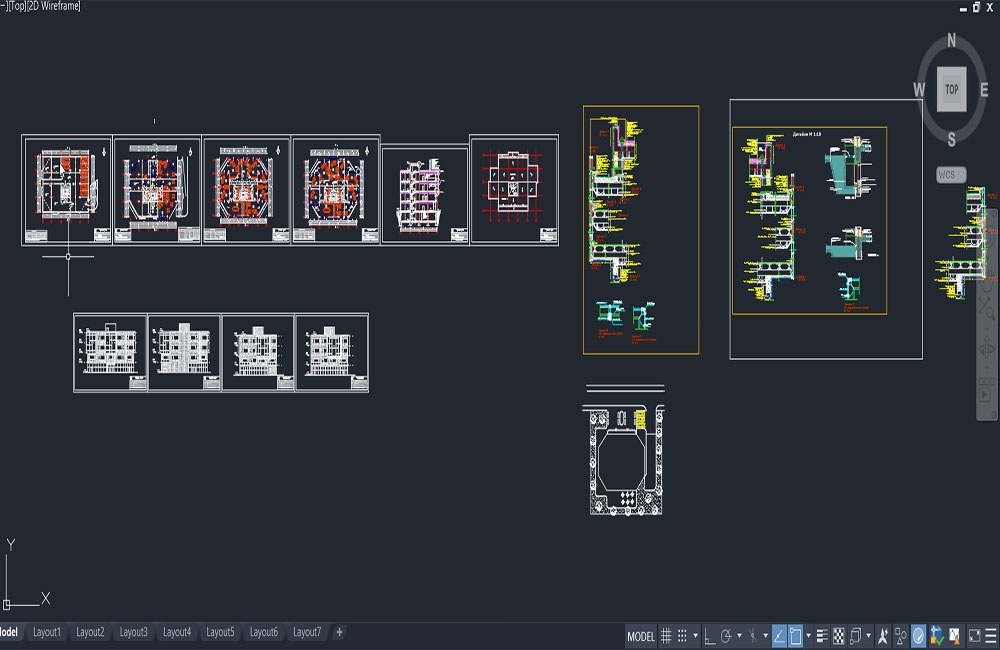Click the N compass direction on ViewCube

coord(952,41)
